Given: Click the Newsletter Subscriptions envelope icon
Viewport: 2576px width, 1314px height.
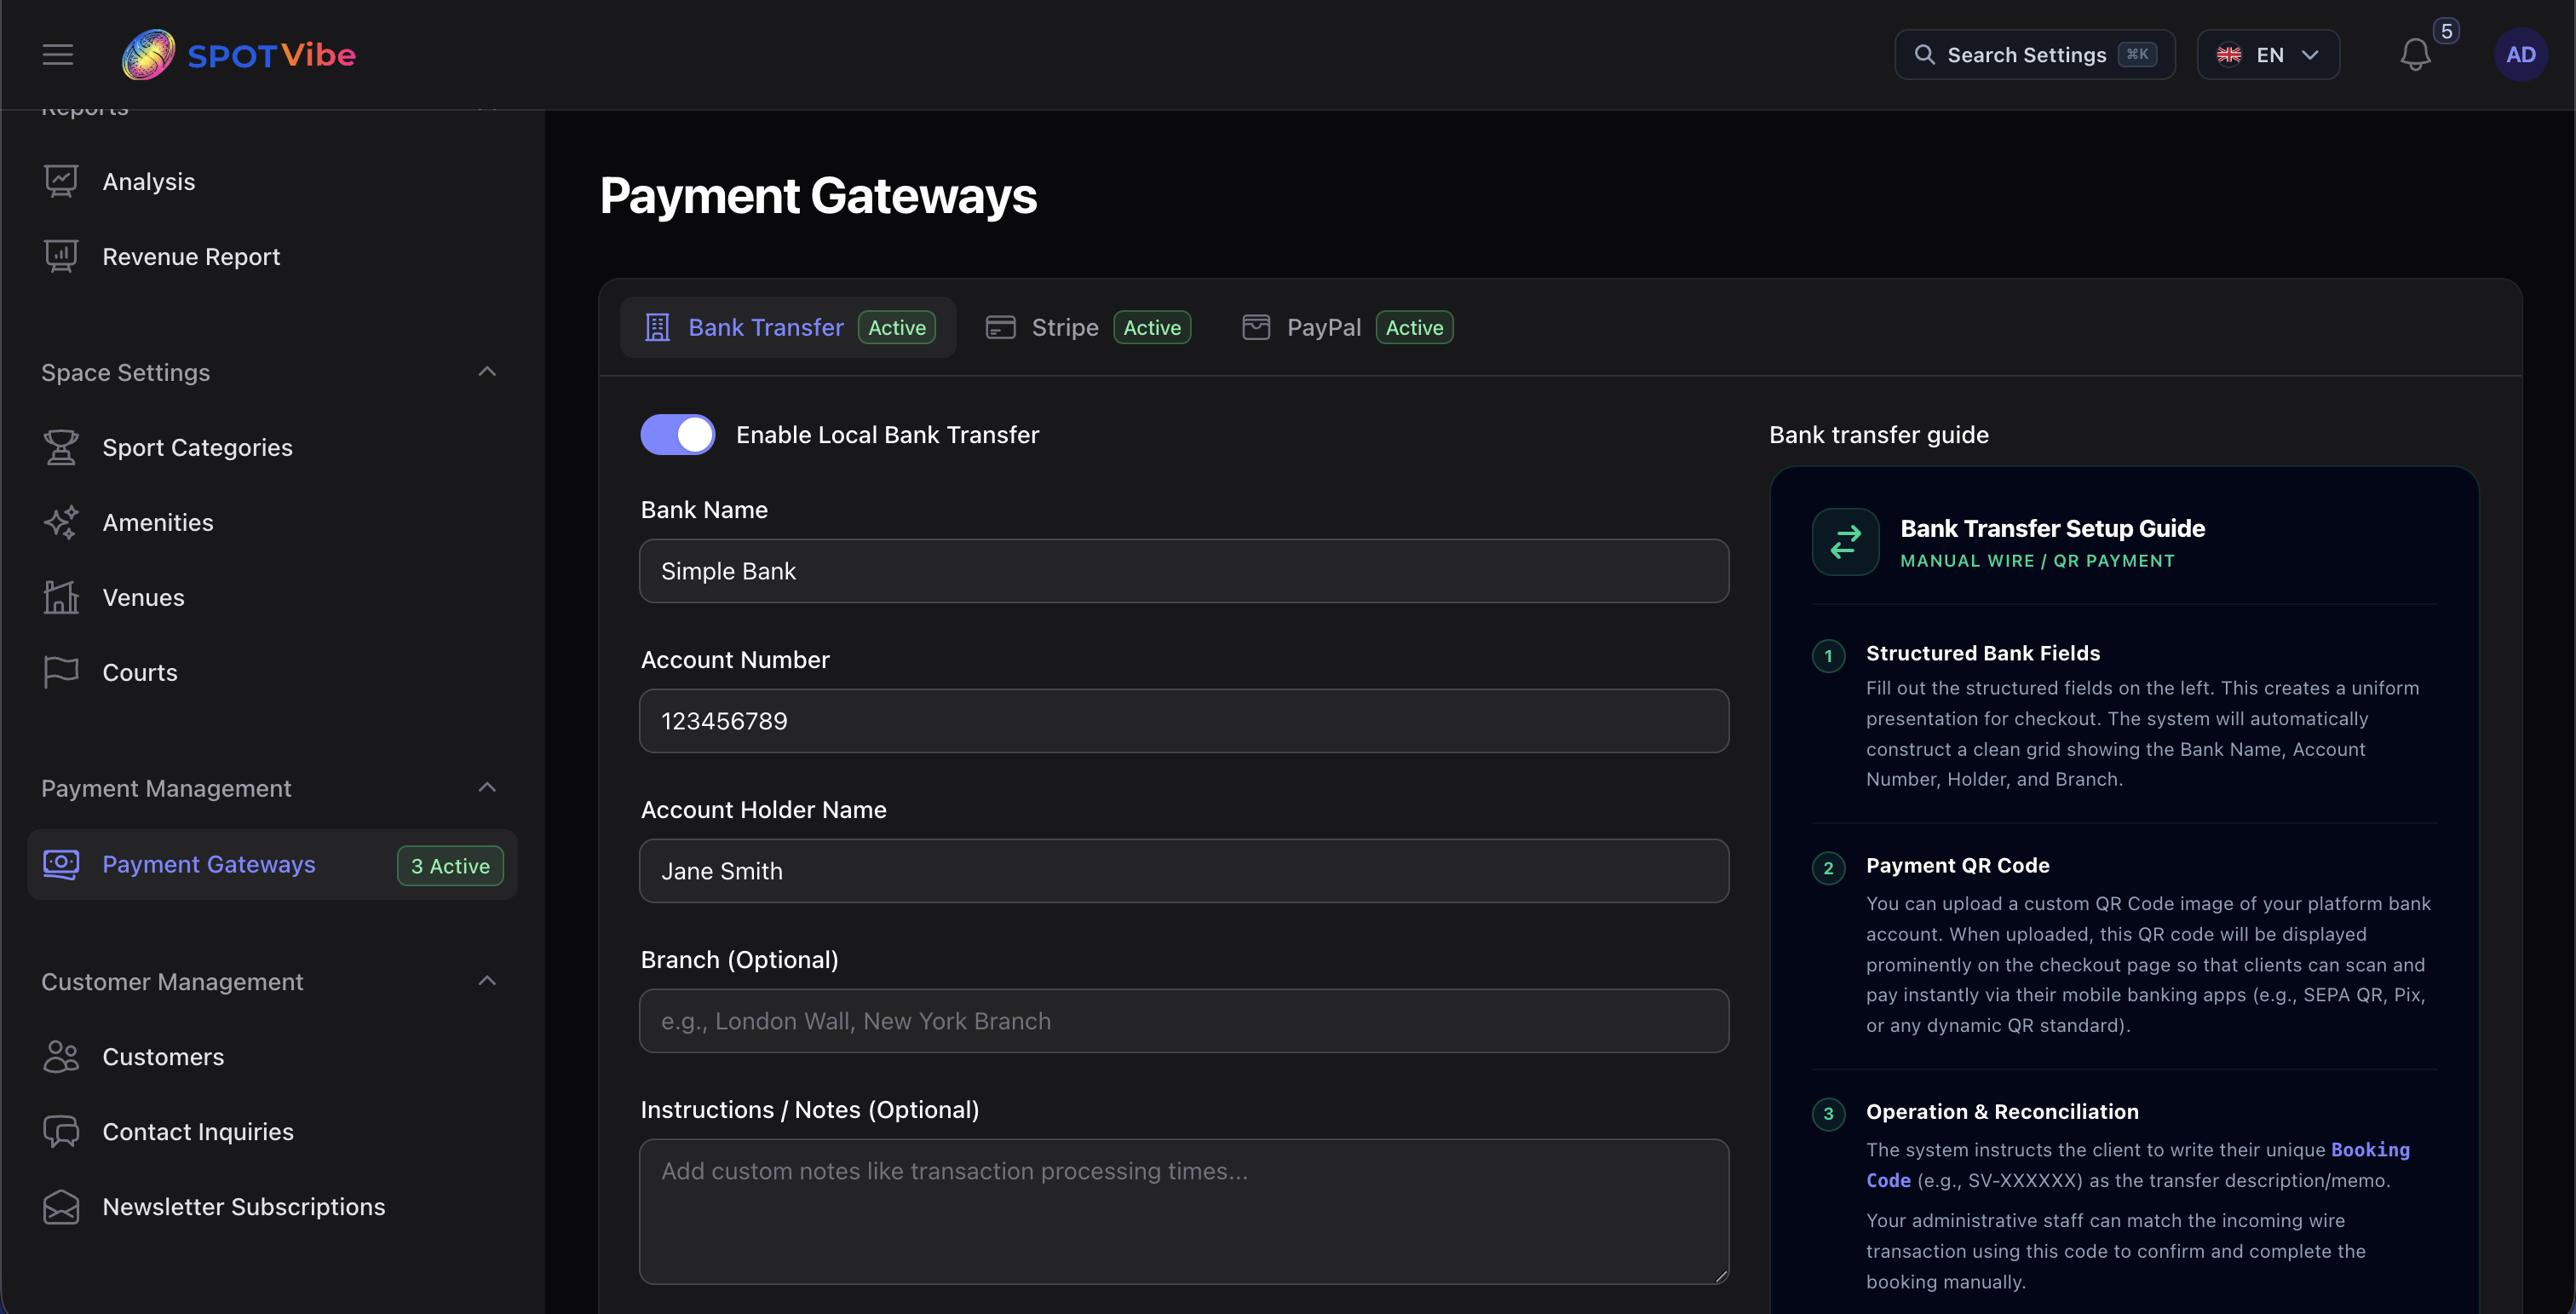Looking at the screenshot, I should (x=61, y=1206).
